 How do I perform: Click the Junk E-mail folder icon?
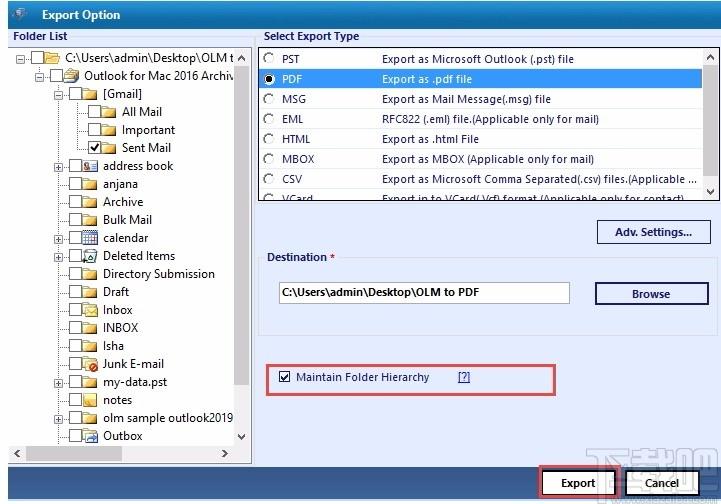(x=90, y=364)
